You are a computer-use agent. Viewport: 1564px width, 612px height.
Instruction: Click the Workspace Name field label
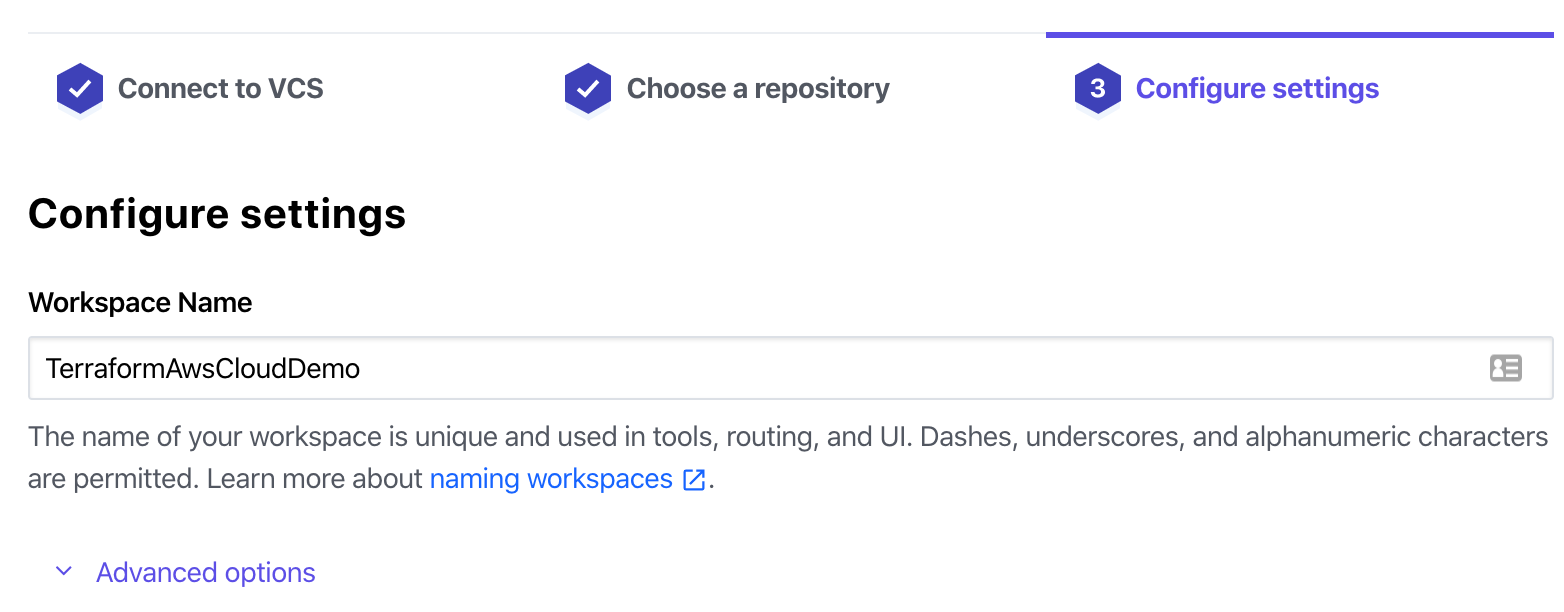pos(140,303)
